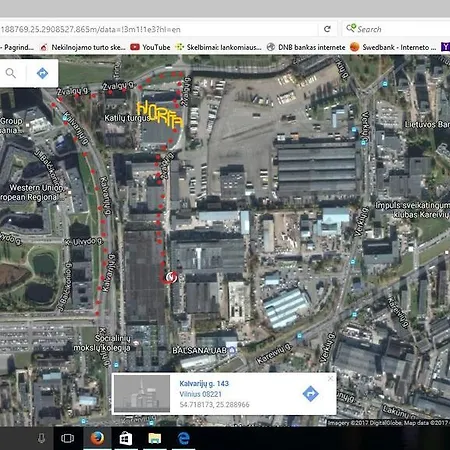Open the Pagrind bookmark

tap(17, 47)
